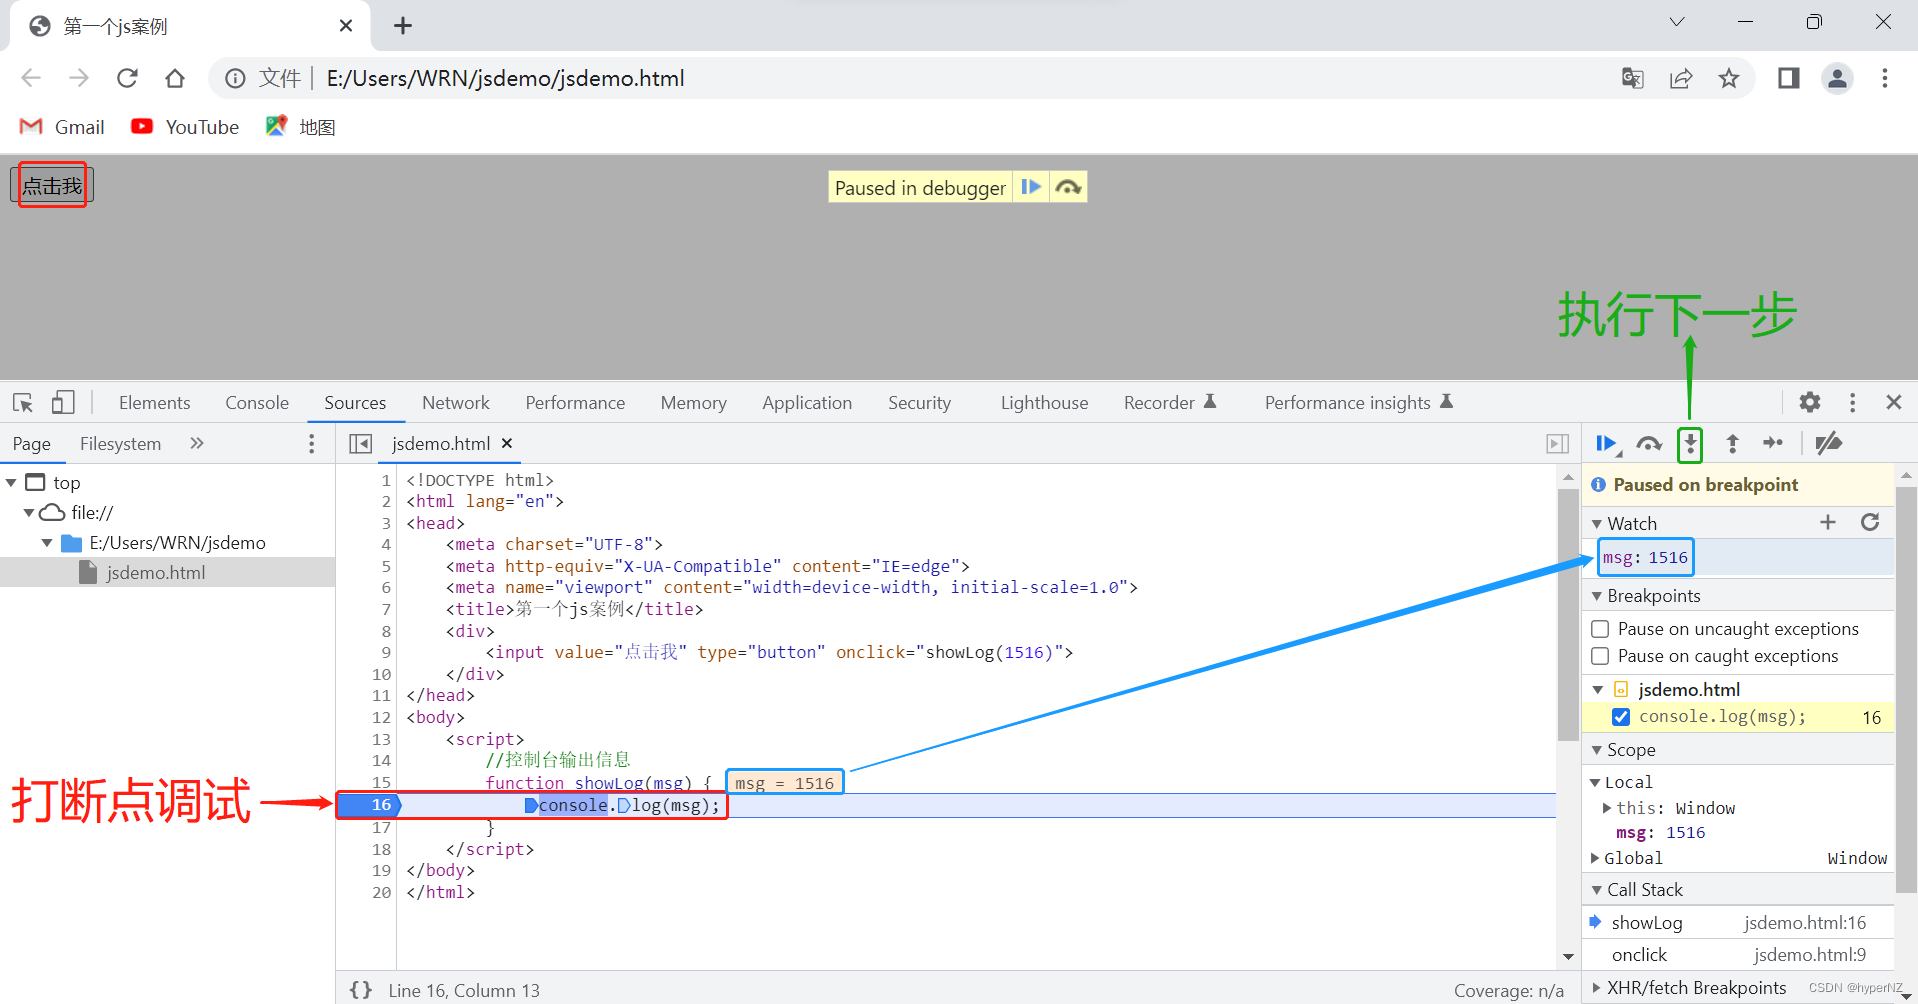Image resolution: width=1918 pixels, height=1004 pixels.
Task: Open the Gmail bookmark
Action: coord(62,127)
